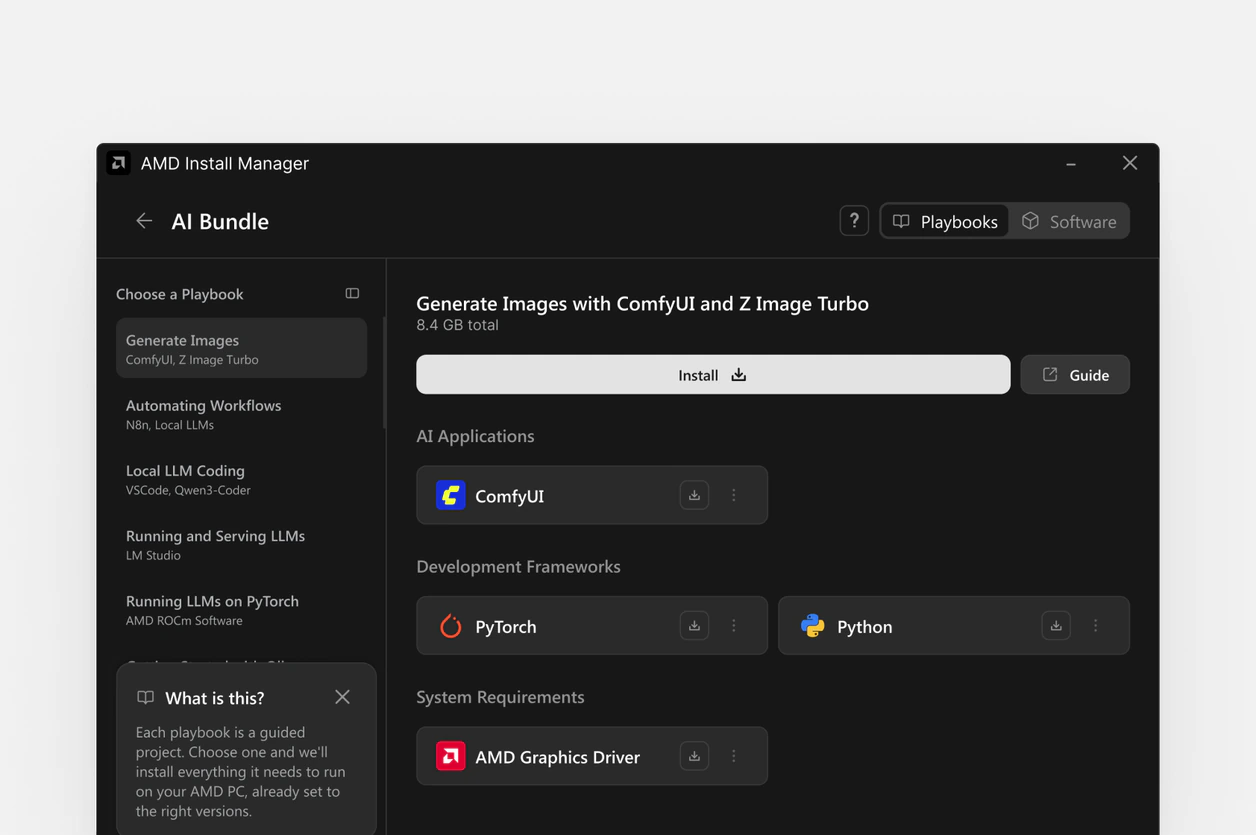Click the Choose a Playbook heading
The image size is (1256, 835).
tap(180, 294)
